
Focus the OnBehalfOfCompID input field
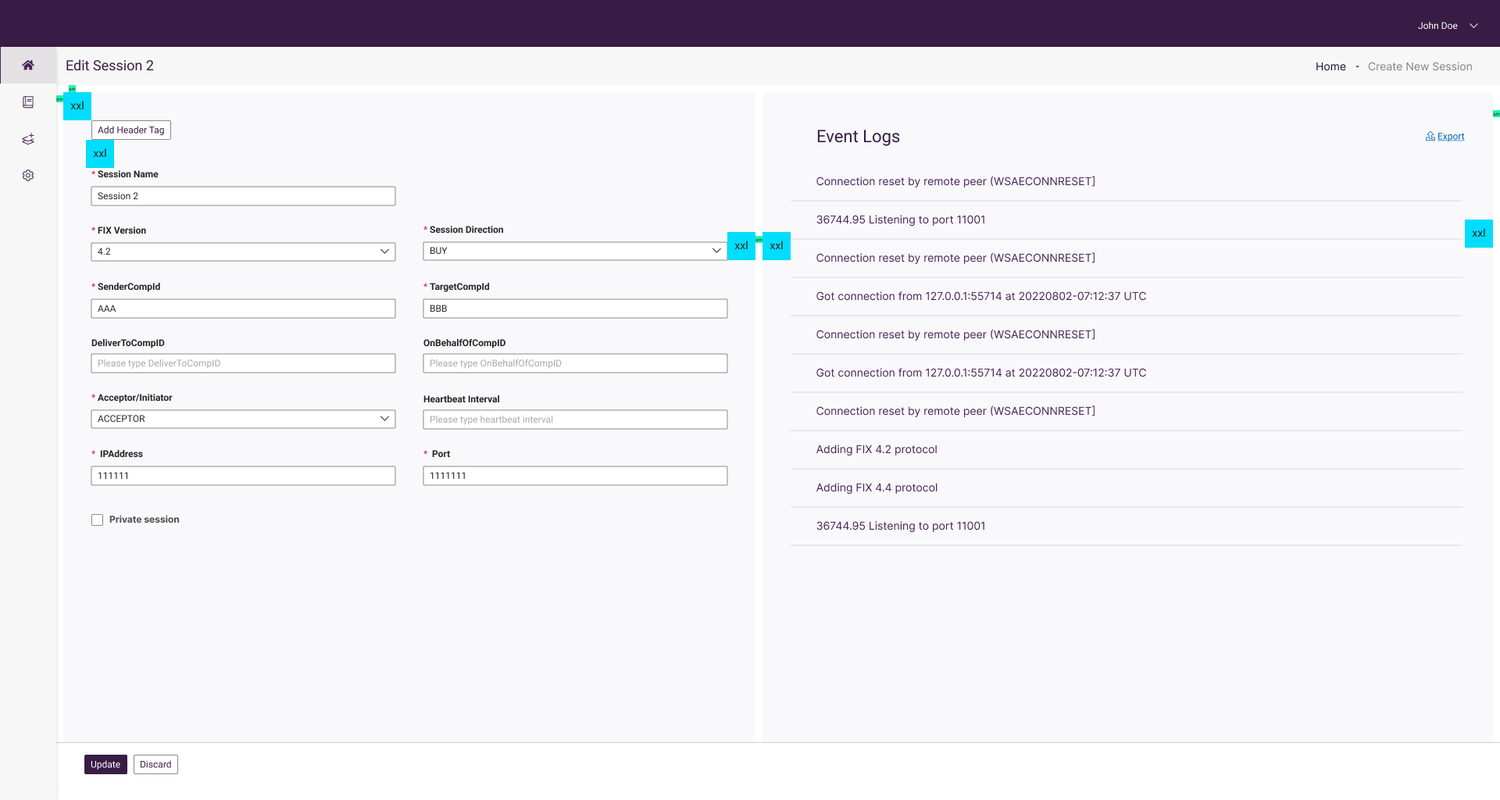[575, 363]
